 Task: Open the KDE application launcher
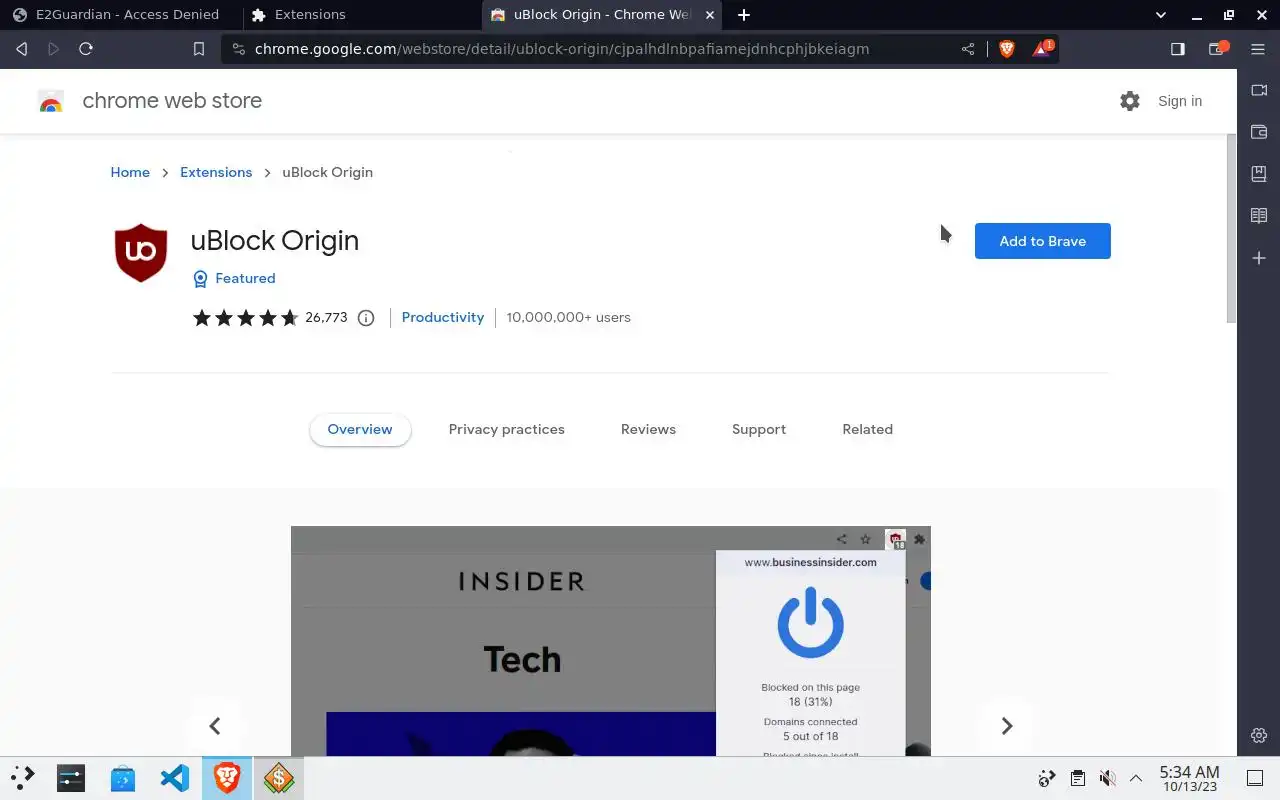point(22,777)
